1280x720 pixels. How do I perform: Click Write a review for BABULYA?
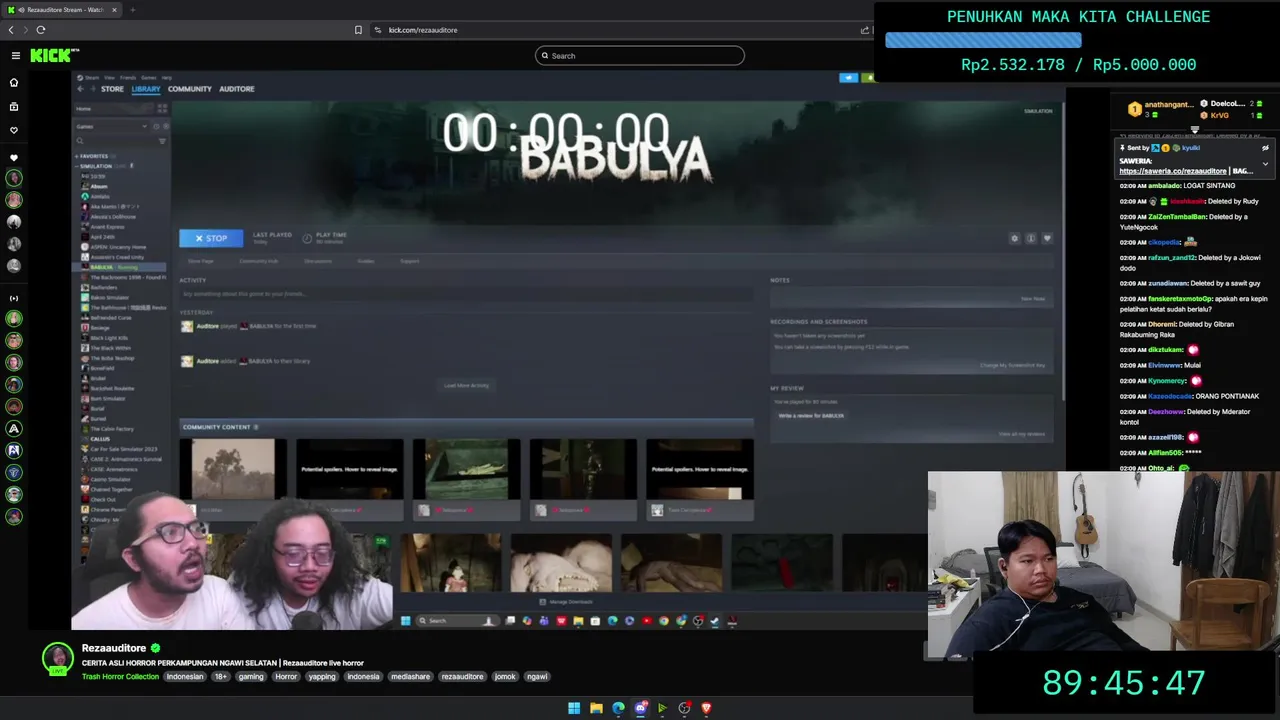811,415
